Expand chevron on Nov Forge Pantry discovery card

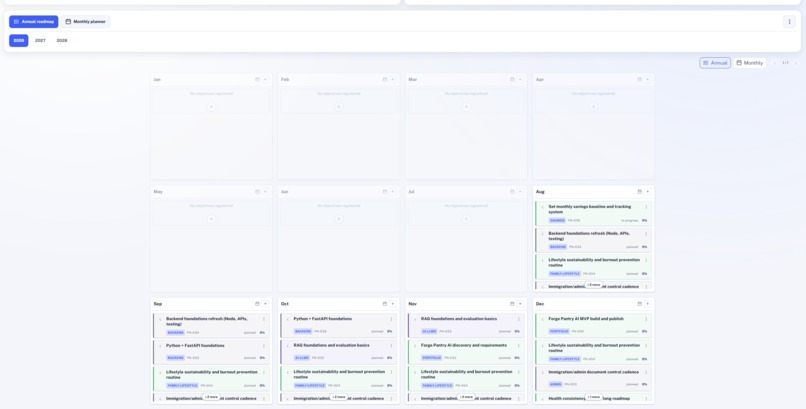[415, 346]
